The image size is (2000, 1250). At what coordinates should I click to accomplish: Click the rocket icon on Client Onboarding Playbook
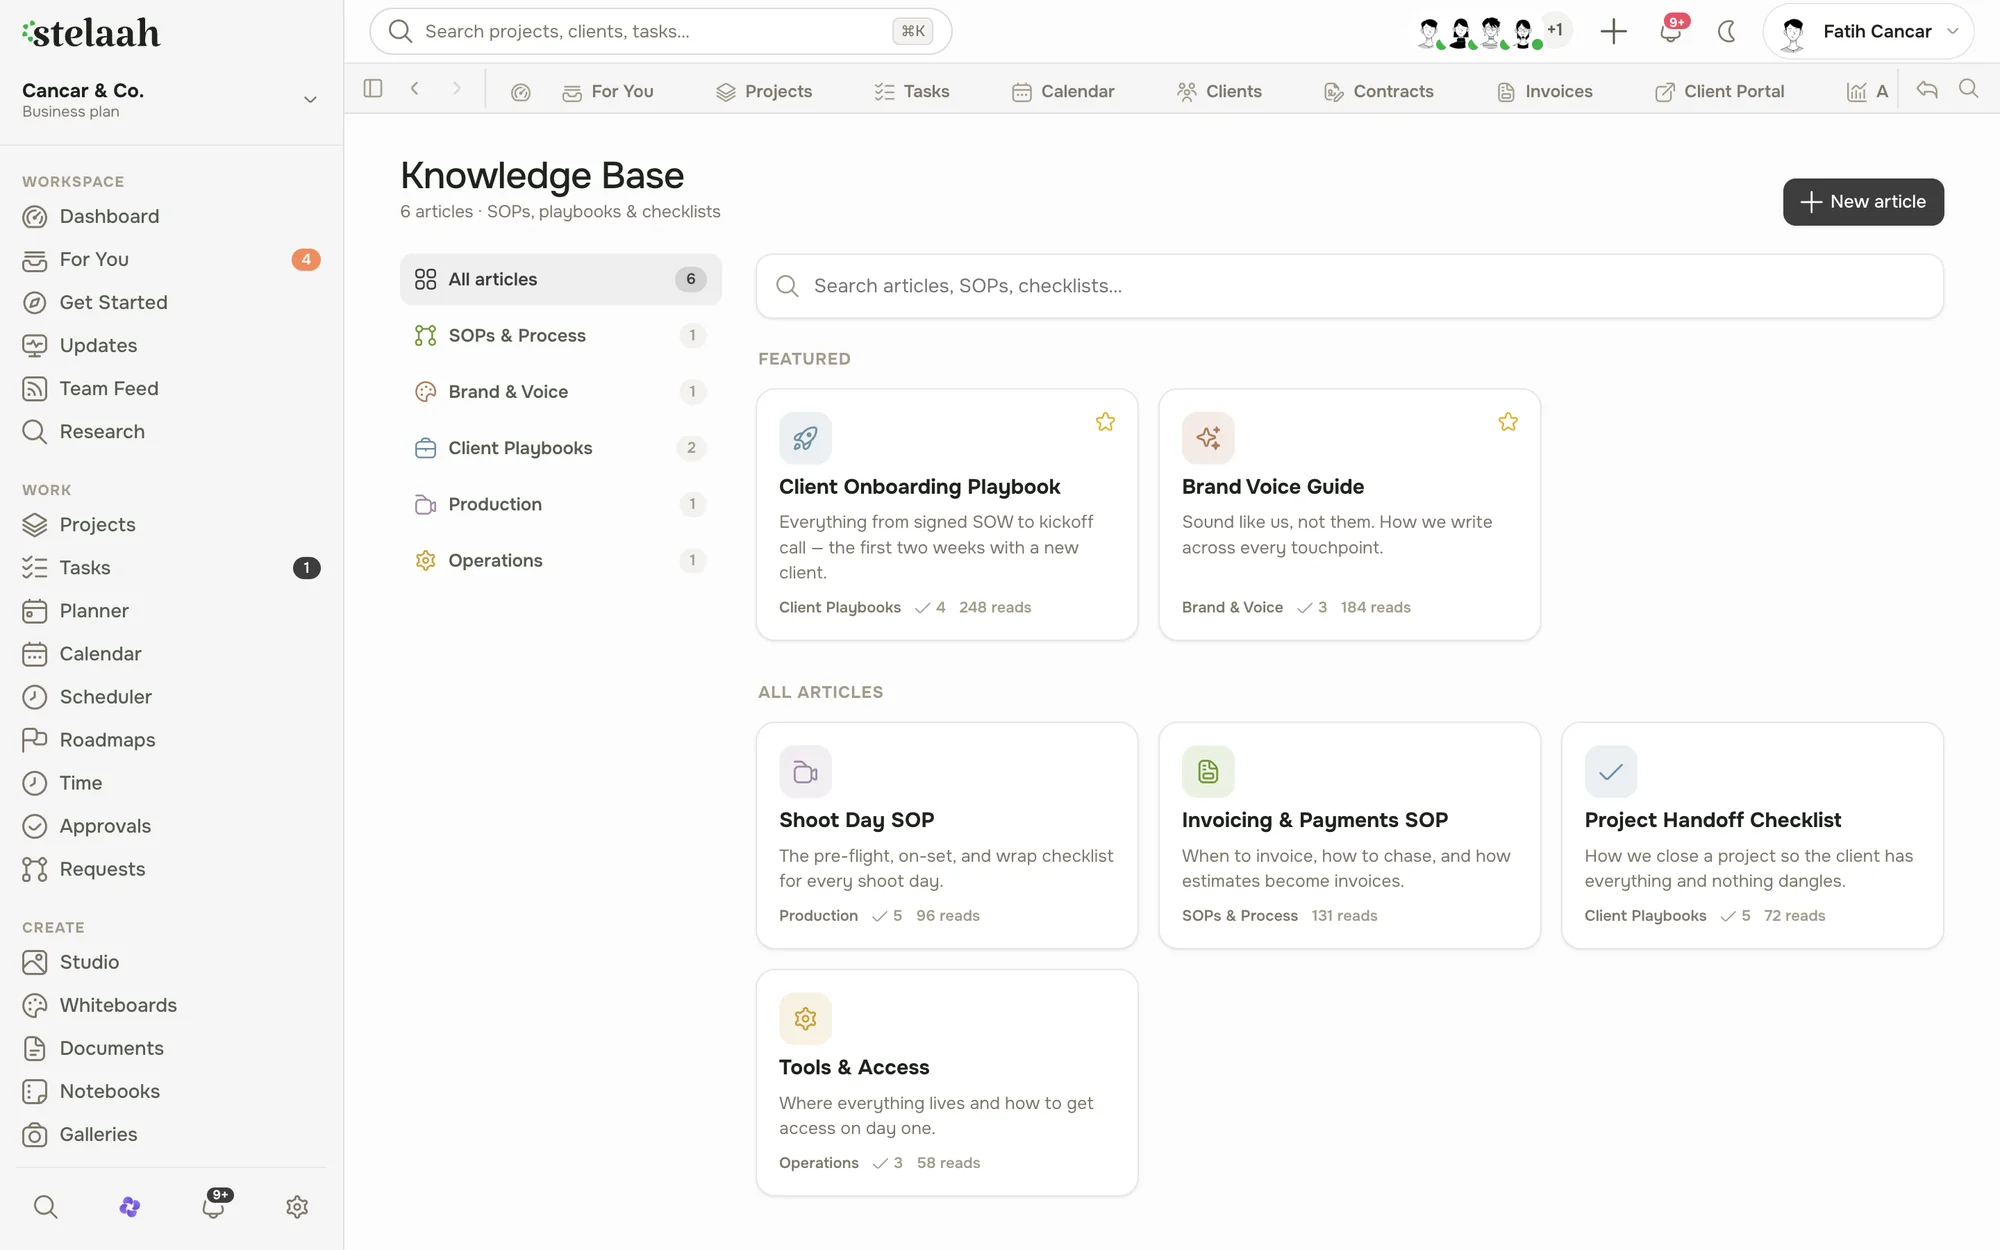click(805, 438)
